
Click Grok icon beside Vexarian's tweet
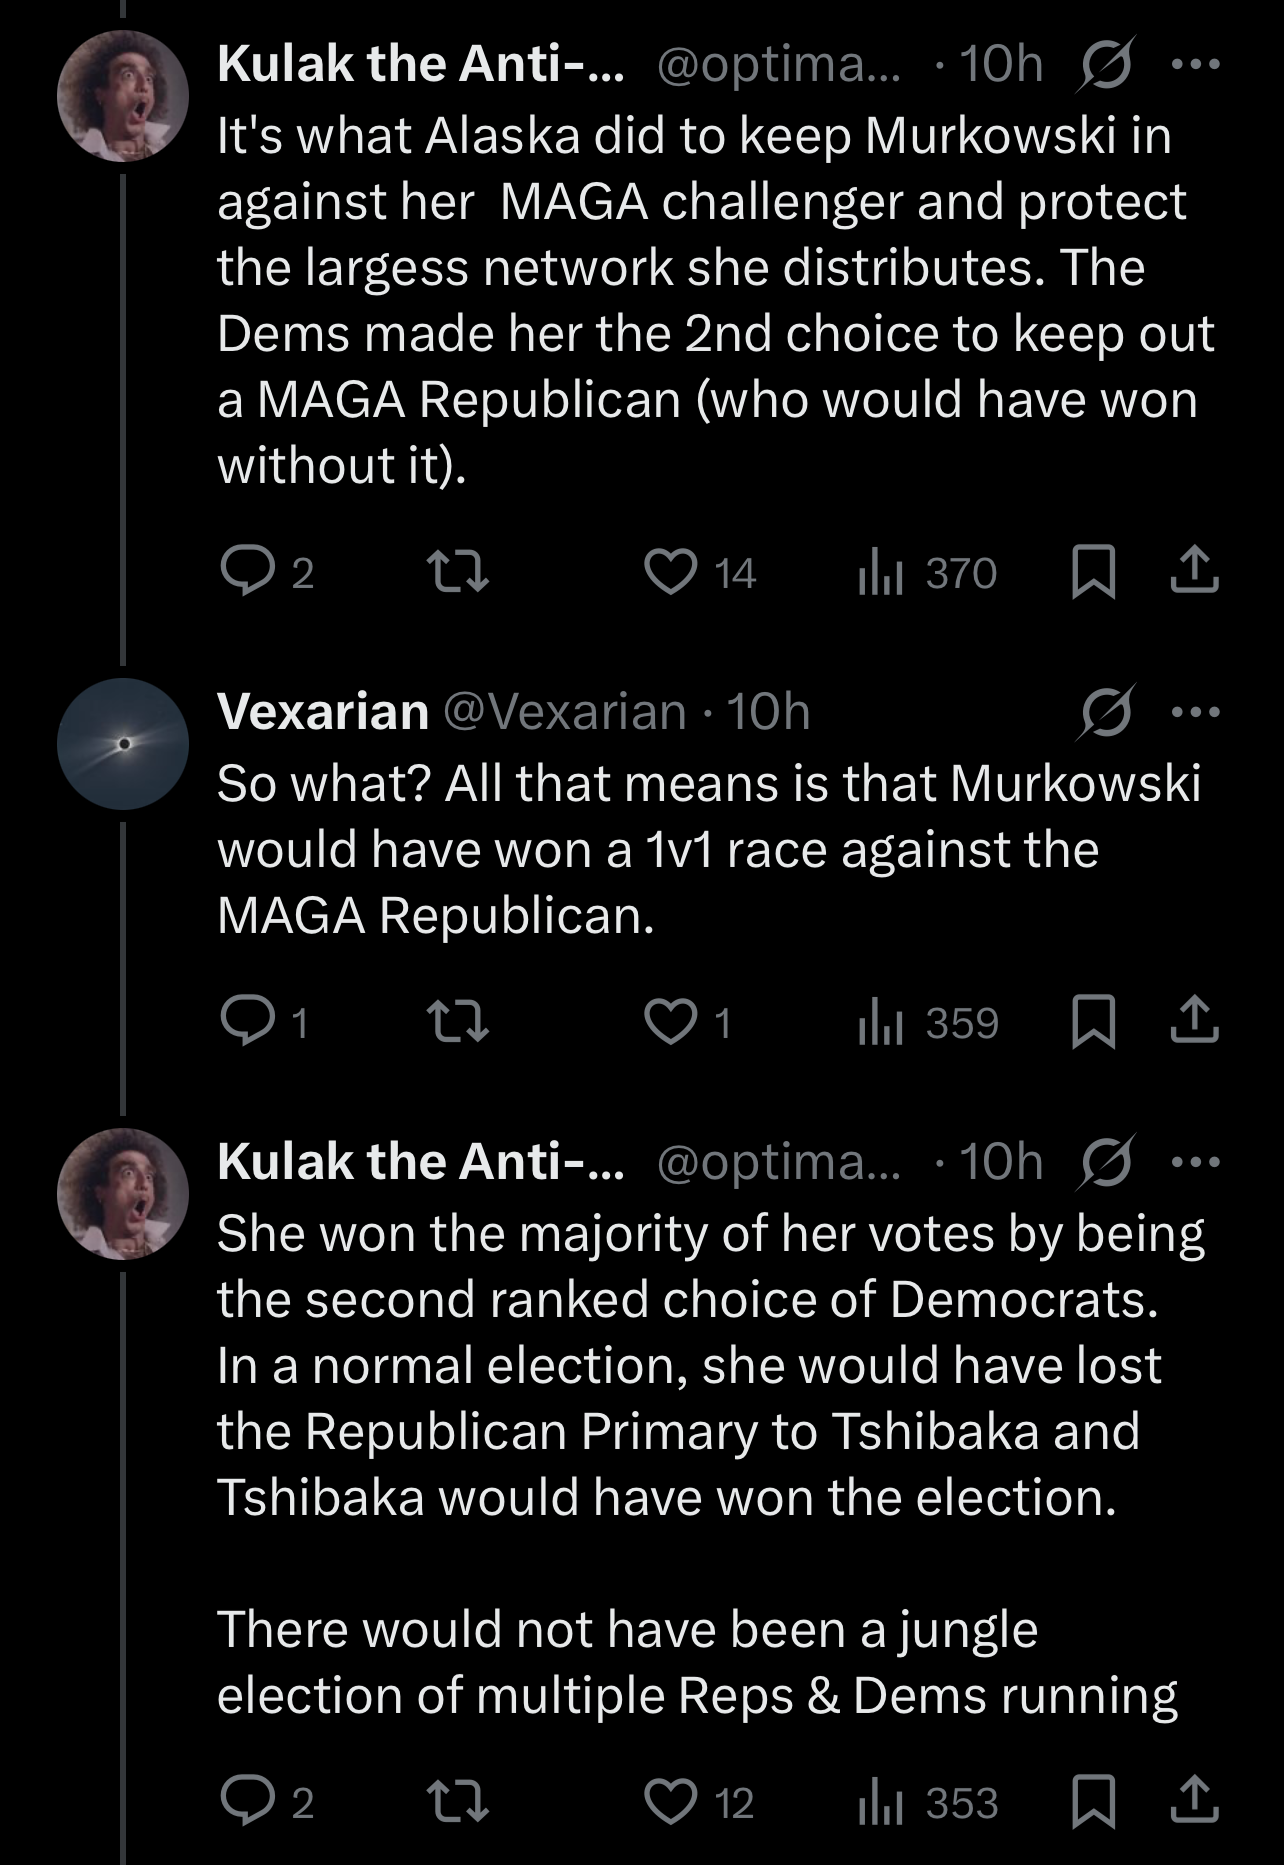1105,712
